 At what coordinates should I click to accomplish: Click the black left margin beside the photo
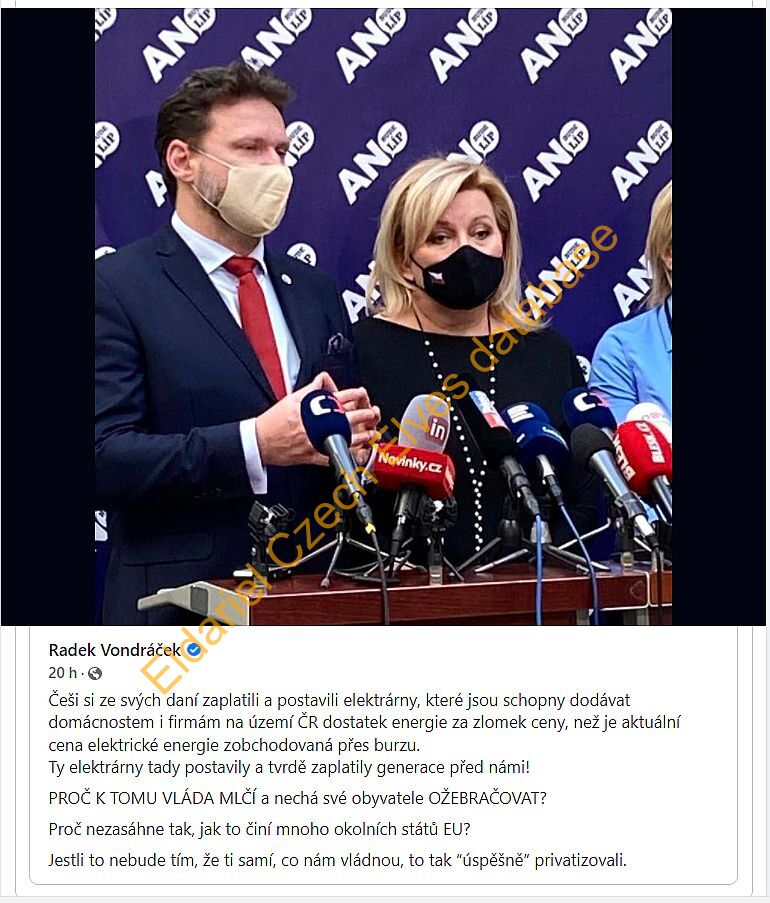48,317
